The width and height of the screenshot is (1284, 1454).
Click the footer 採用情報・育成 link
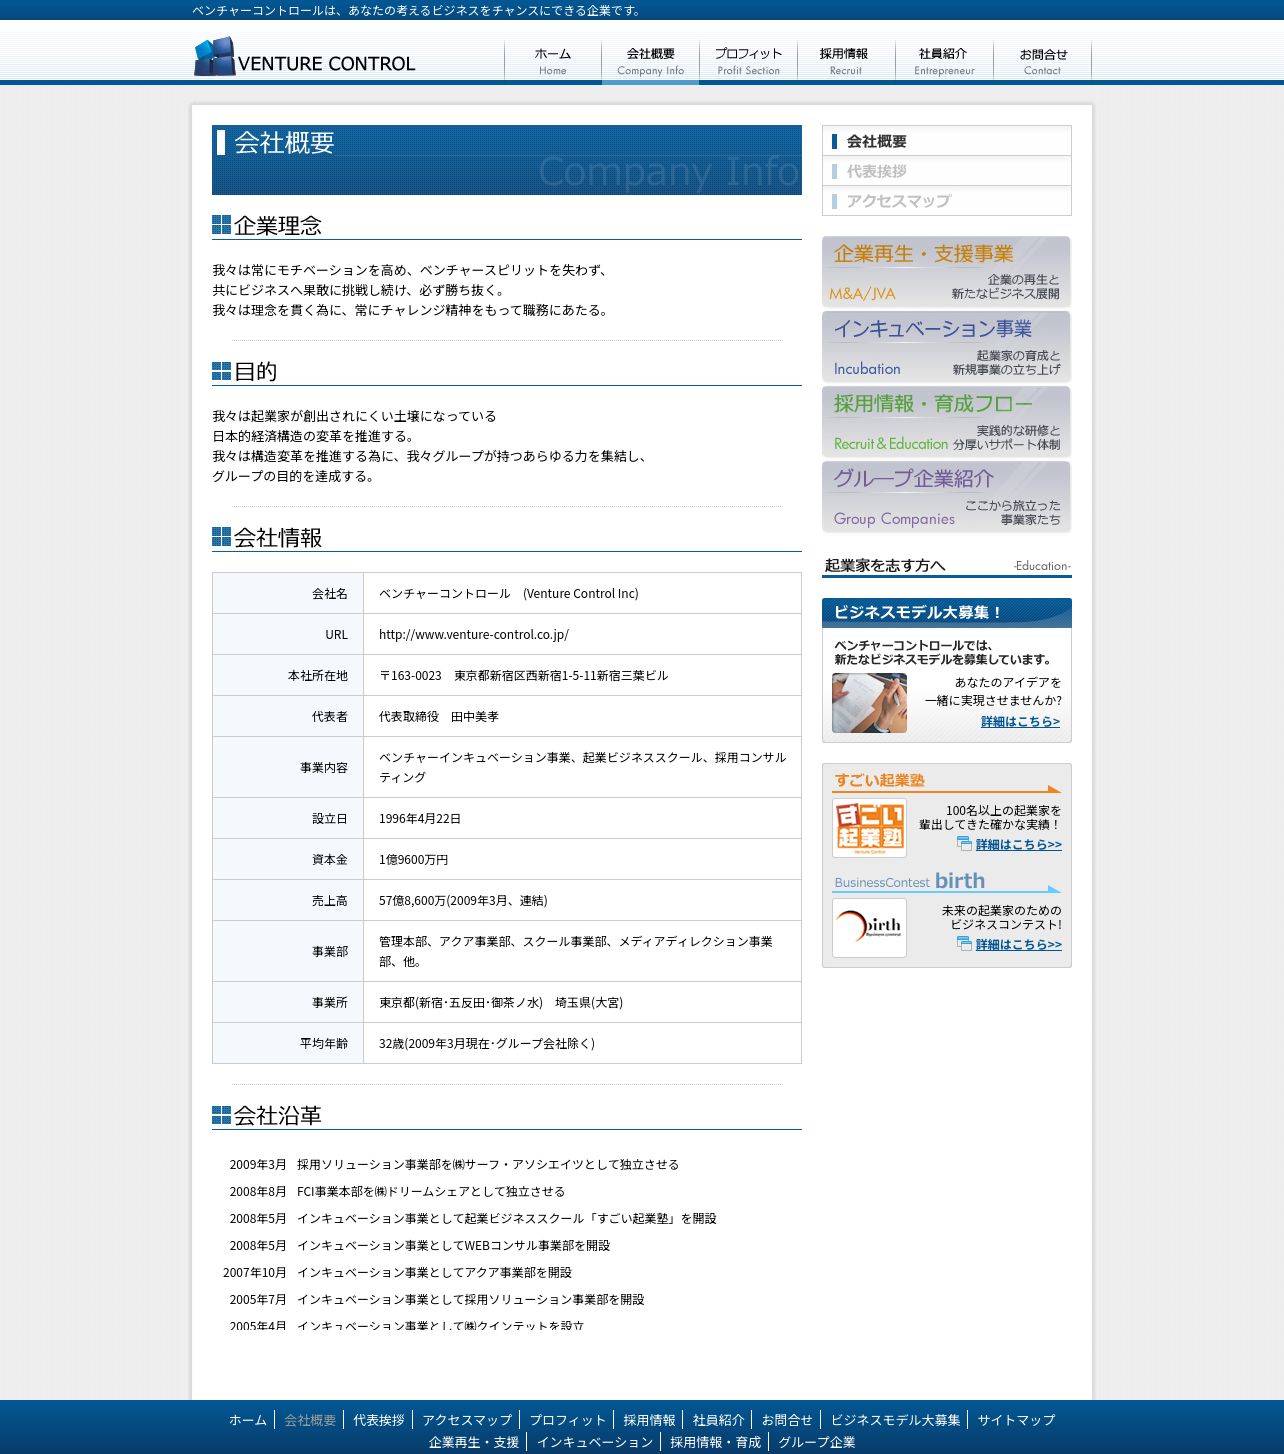point(715,1442)
